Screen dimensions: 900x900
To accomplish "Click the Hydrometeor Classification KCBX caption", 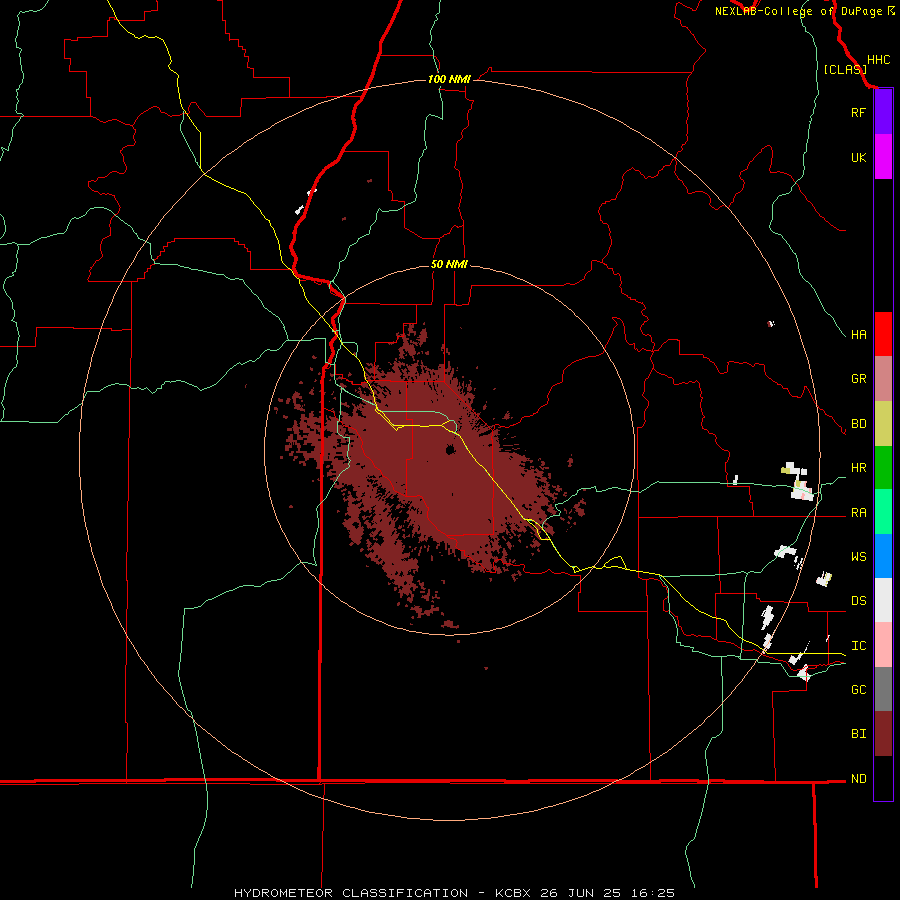I will click(454, 893).
